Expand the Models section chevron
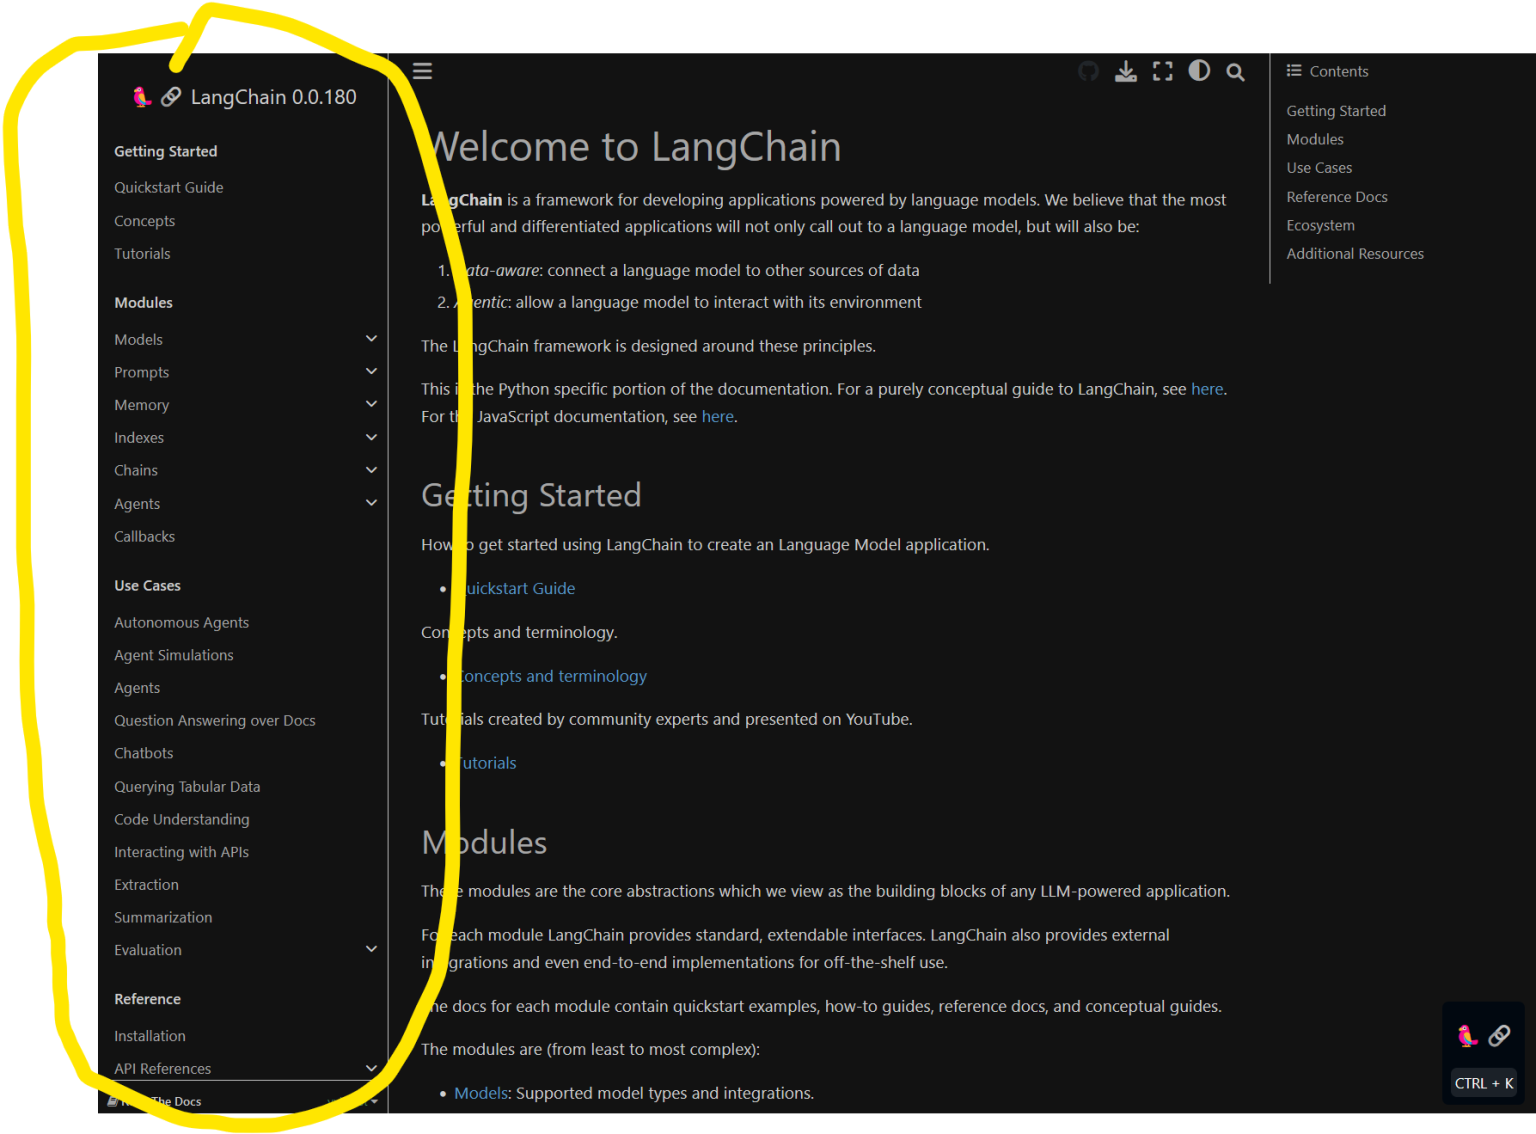This screenshot has width=1536, height=1134. pyautogui.click(x=371, y=339)
